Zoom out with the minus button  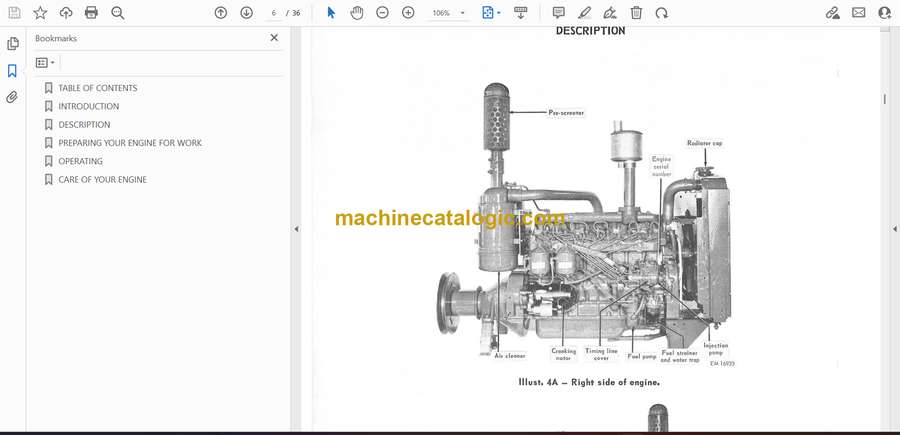point(382,13)
